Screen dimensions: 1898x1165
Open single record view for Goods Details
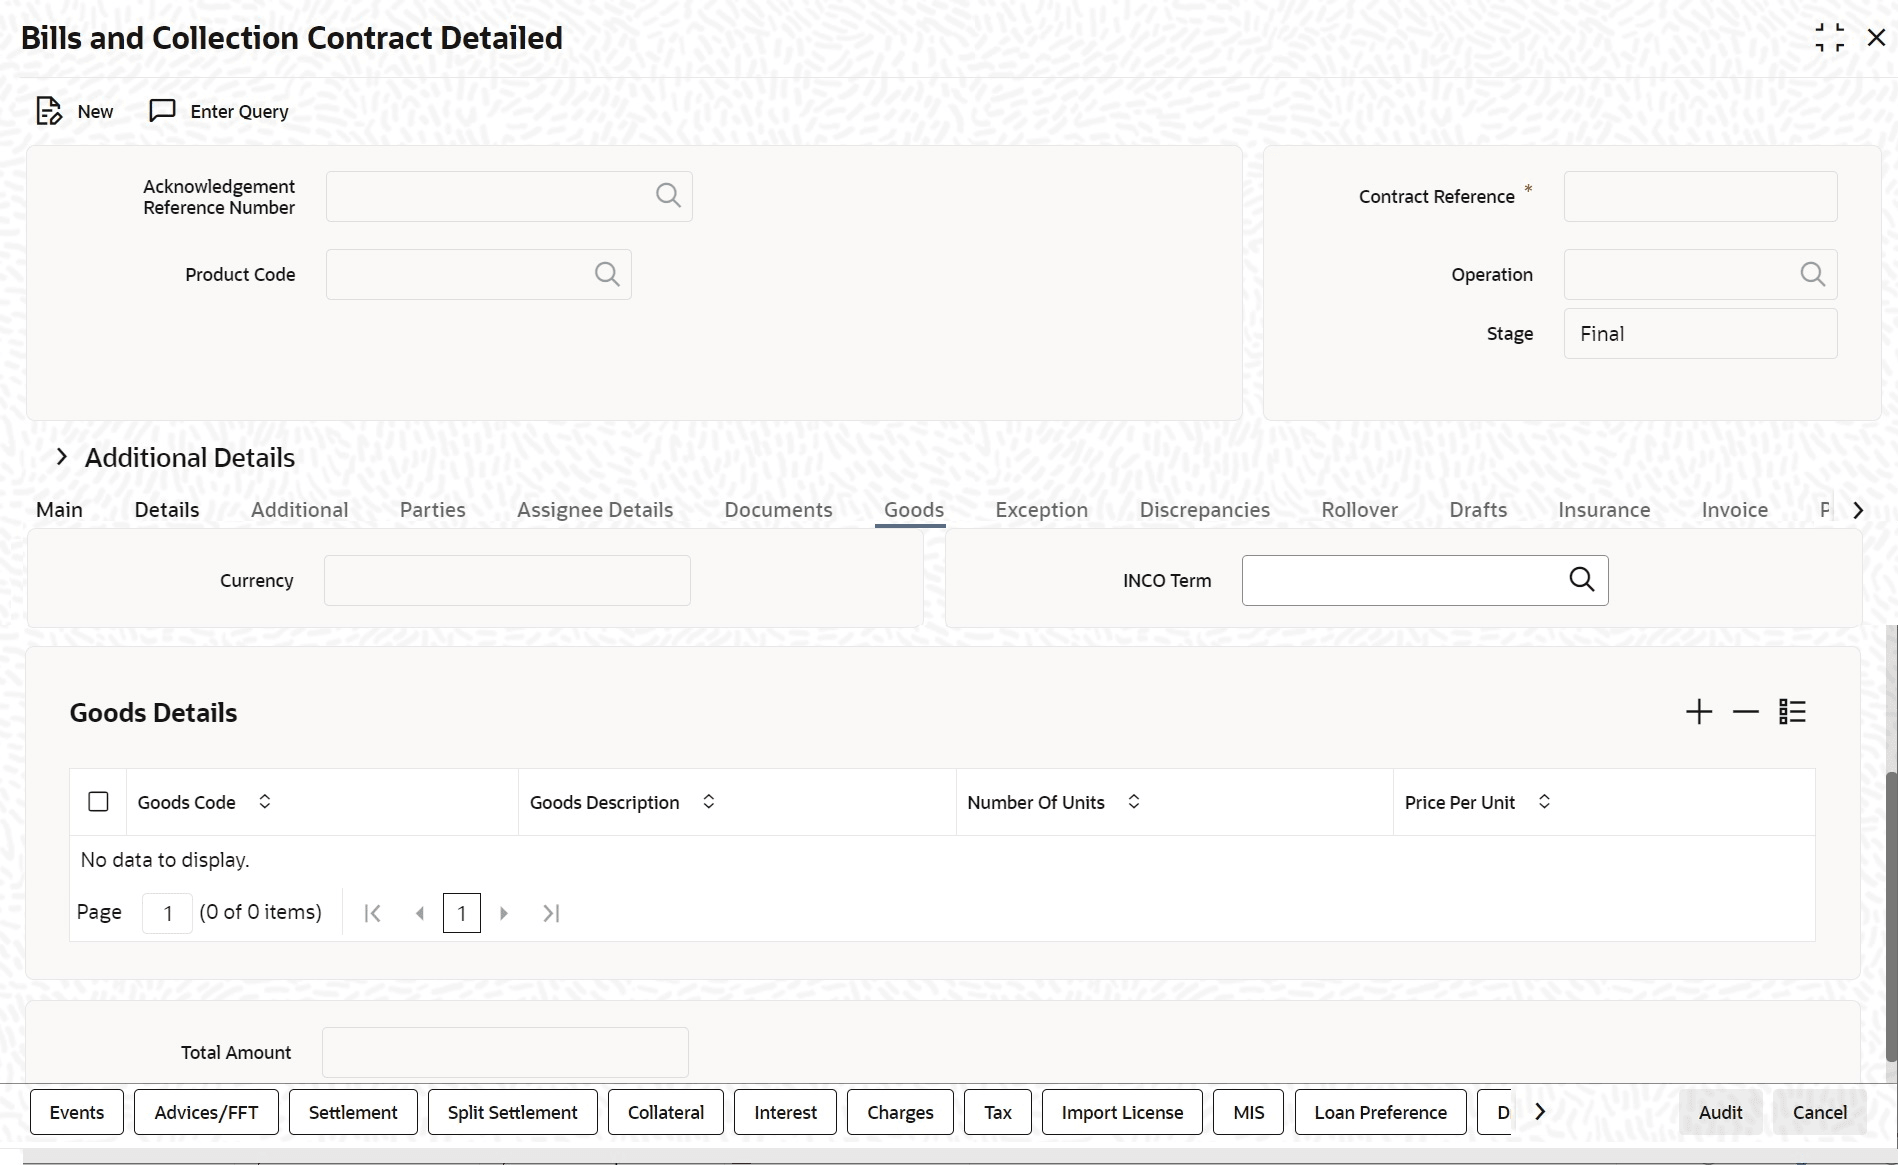click(x=1792, y=712)
